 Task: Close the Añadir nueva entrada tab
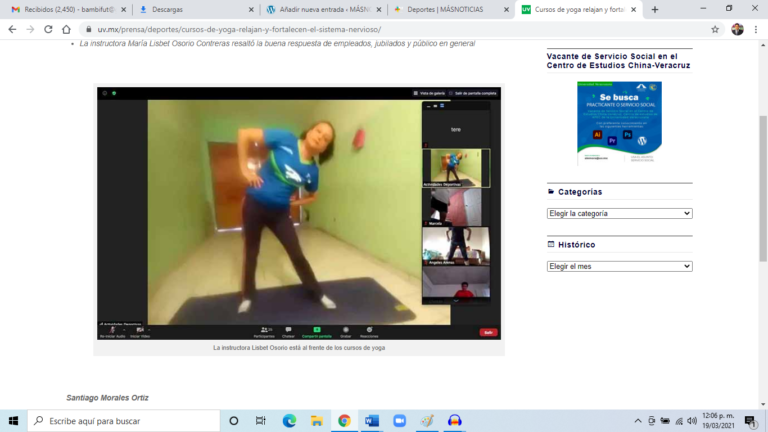[x=379, y=9]
